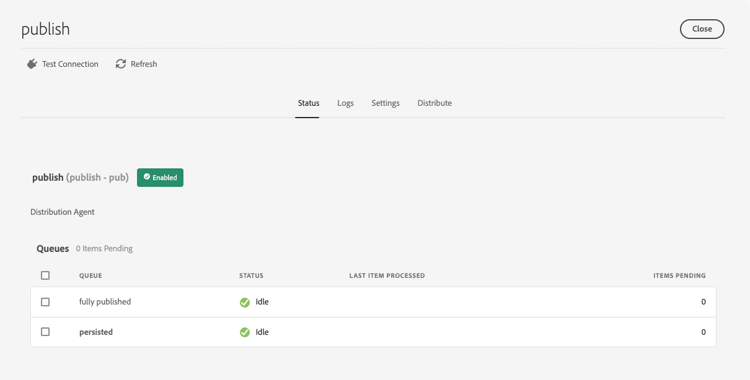Screen dimensions: 750x380
Task: Tick the select-all queues header checkbox
Action: [45, 275]
